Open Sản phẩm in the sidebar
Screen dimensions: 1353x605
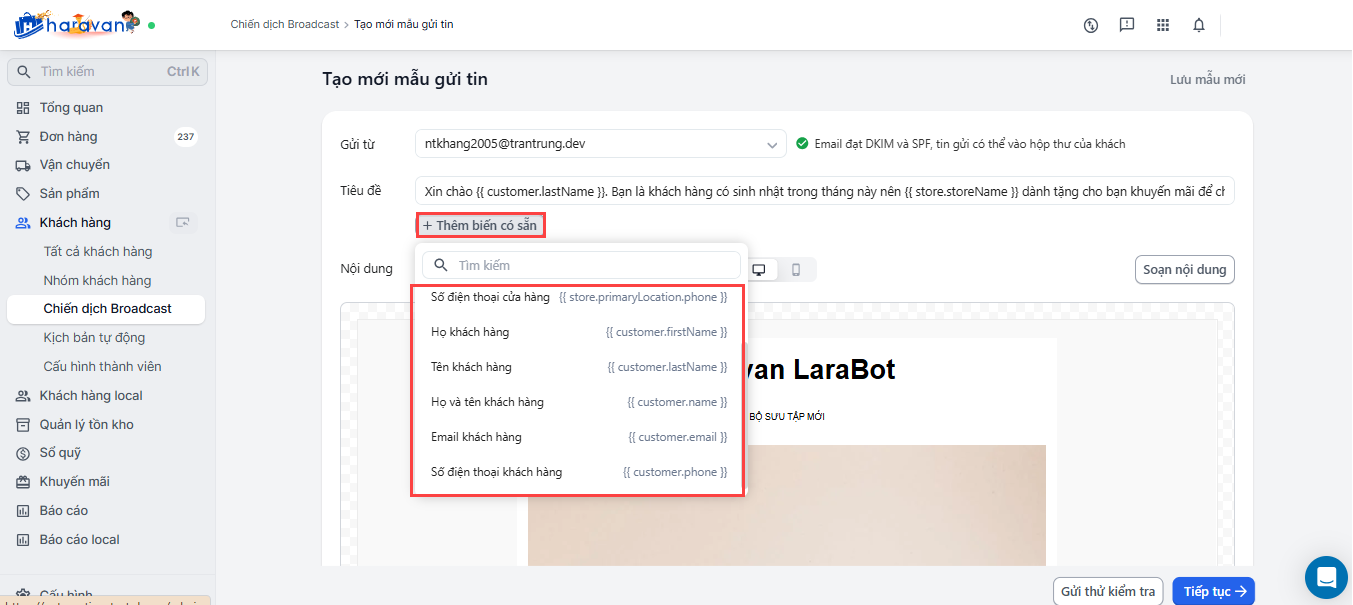coord(70,194)
